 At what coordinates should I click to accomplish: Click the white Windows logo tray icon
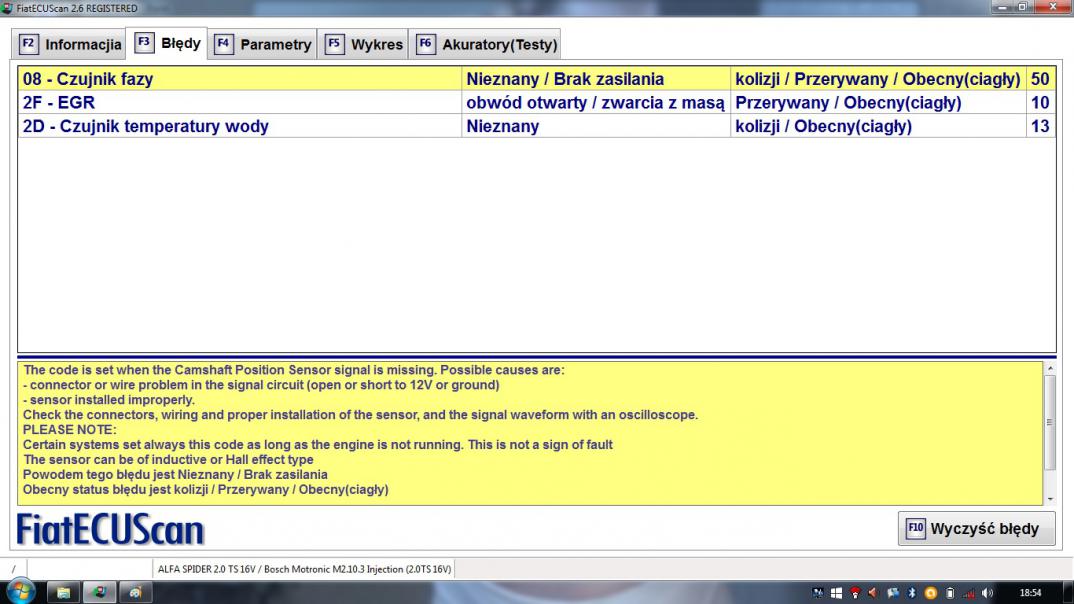pyautogui.click(x=836, y=593)
